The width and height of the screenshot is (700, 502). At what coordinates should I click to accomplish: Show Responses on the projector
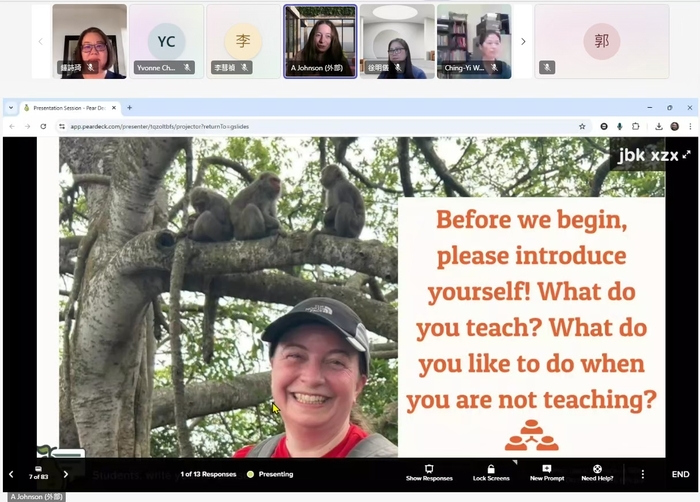pos(429,473)
